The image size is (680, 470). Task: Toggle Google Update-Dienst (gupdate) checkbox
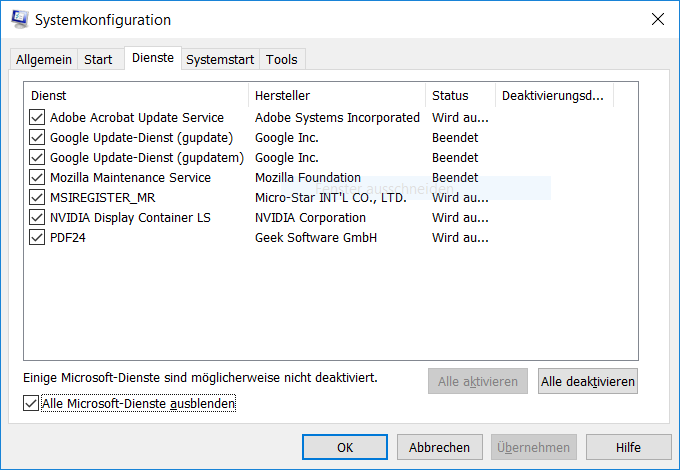click(37, 138)
